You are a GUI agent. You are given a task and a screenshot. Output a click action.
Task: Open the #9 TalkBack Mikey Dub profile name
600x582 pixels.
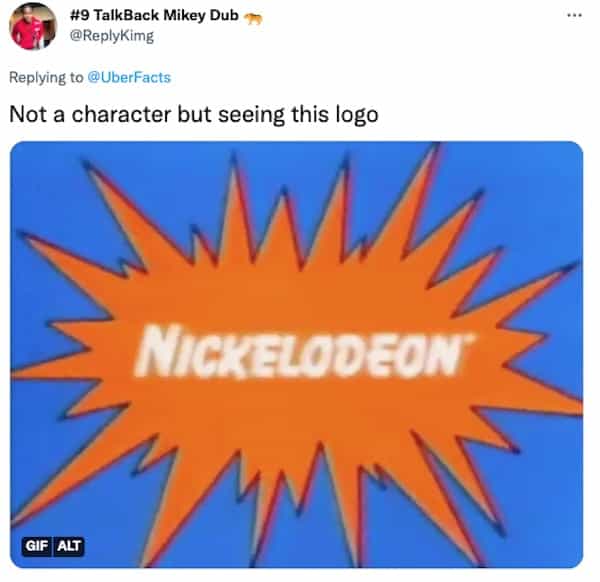point(154,15)
